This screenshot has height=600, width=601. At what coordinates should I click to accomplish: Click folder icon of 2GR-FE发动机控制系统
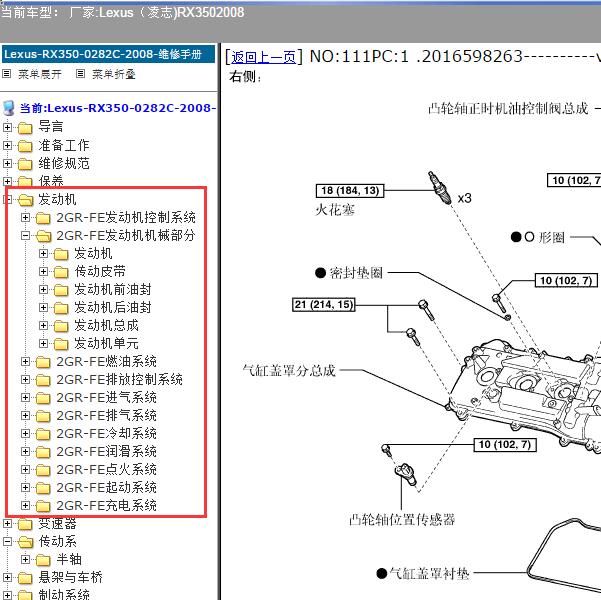tap(43, 218)
